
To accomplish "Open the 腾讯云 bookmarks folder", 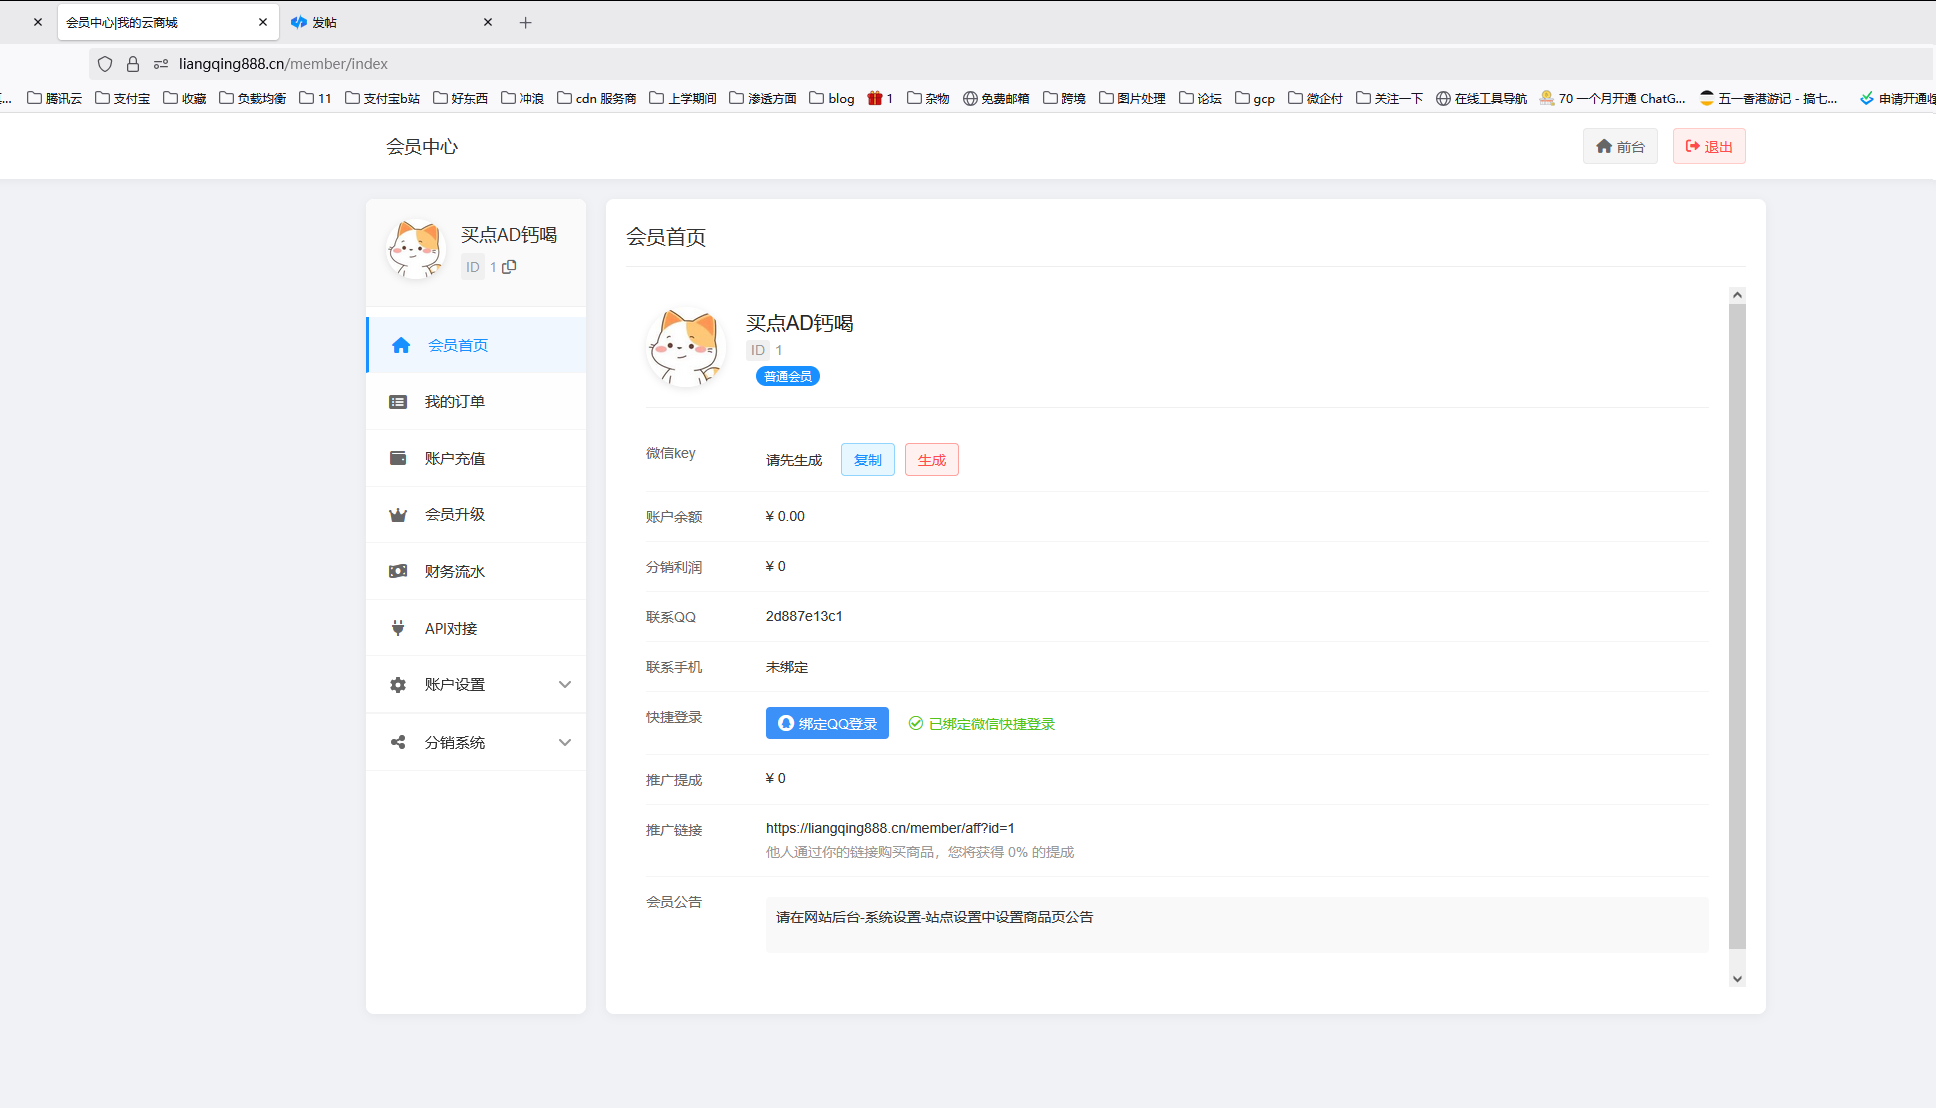I will pos(54,98).
